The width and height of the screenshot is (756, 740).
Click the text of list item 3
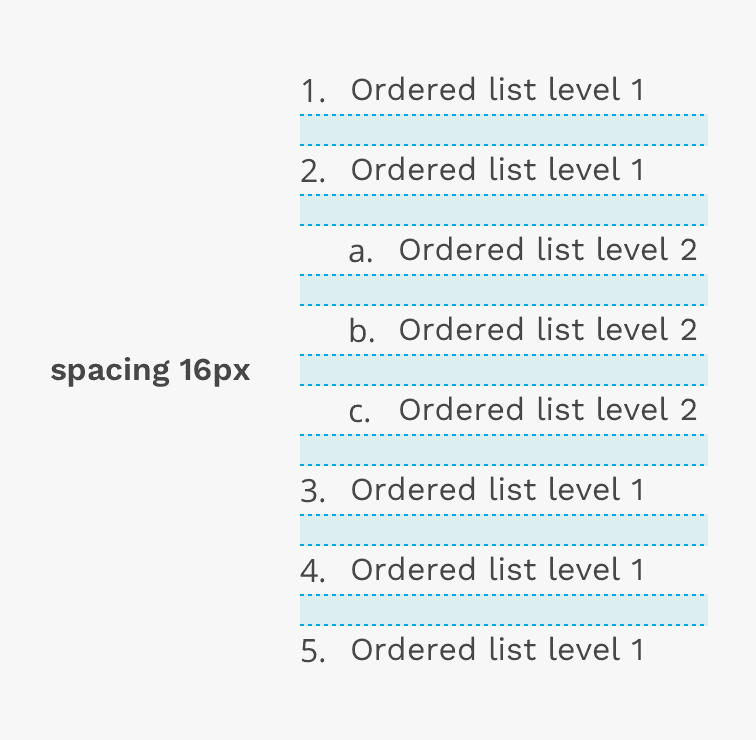pyautogui.click(x=497, y=490)
